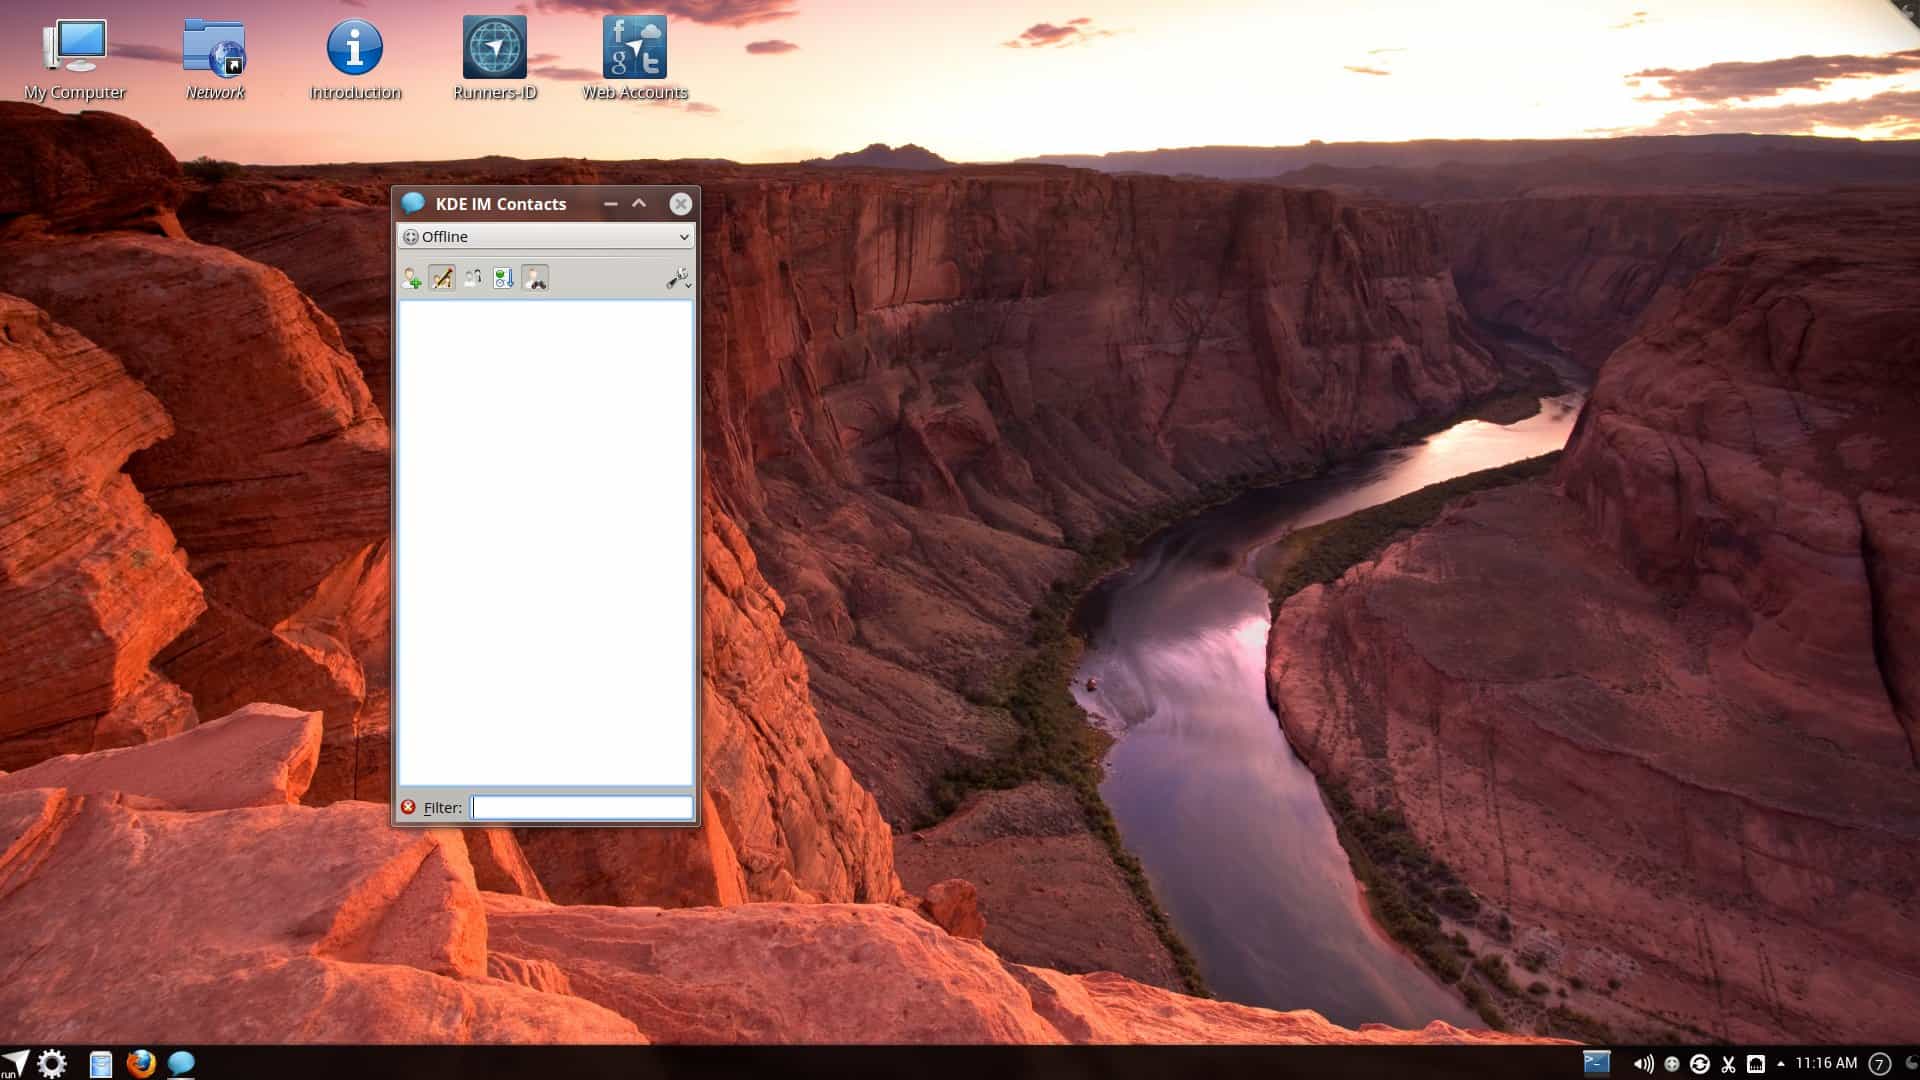Open system settings gear in taskbar
The width and height of the screenshot is (1920, 1080).
(x=52, y=1063)
